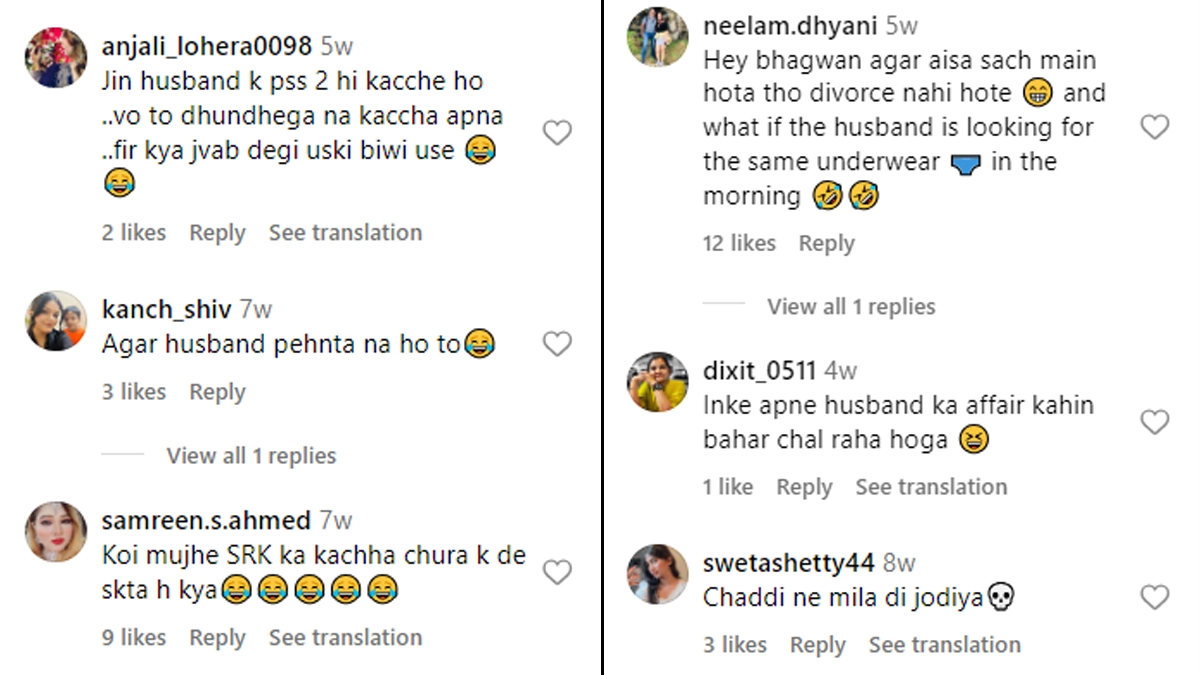
Task: View the 12 likes on neelam.dhyani's comment
Action: coord(739,244)
